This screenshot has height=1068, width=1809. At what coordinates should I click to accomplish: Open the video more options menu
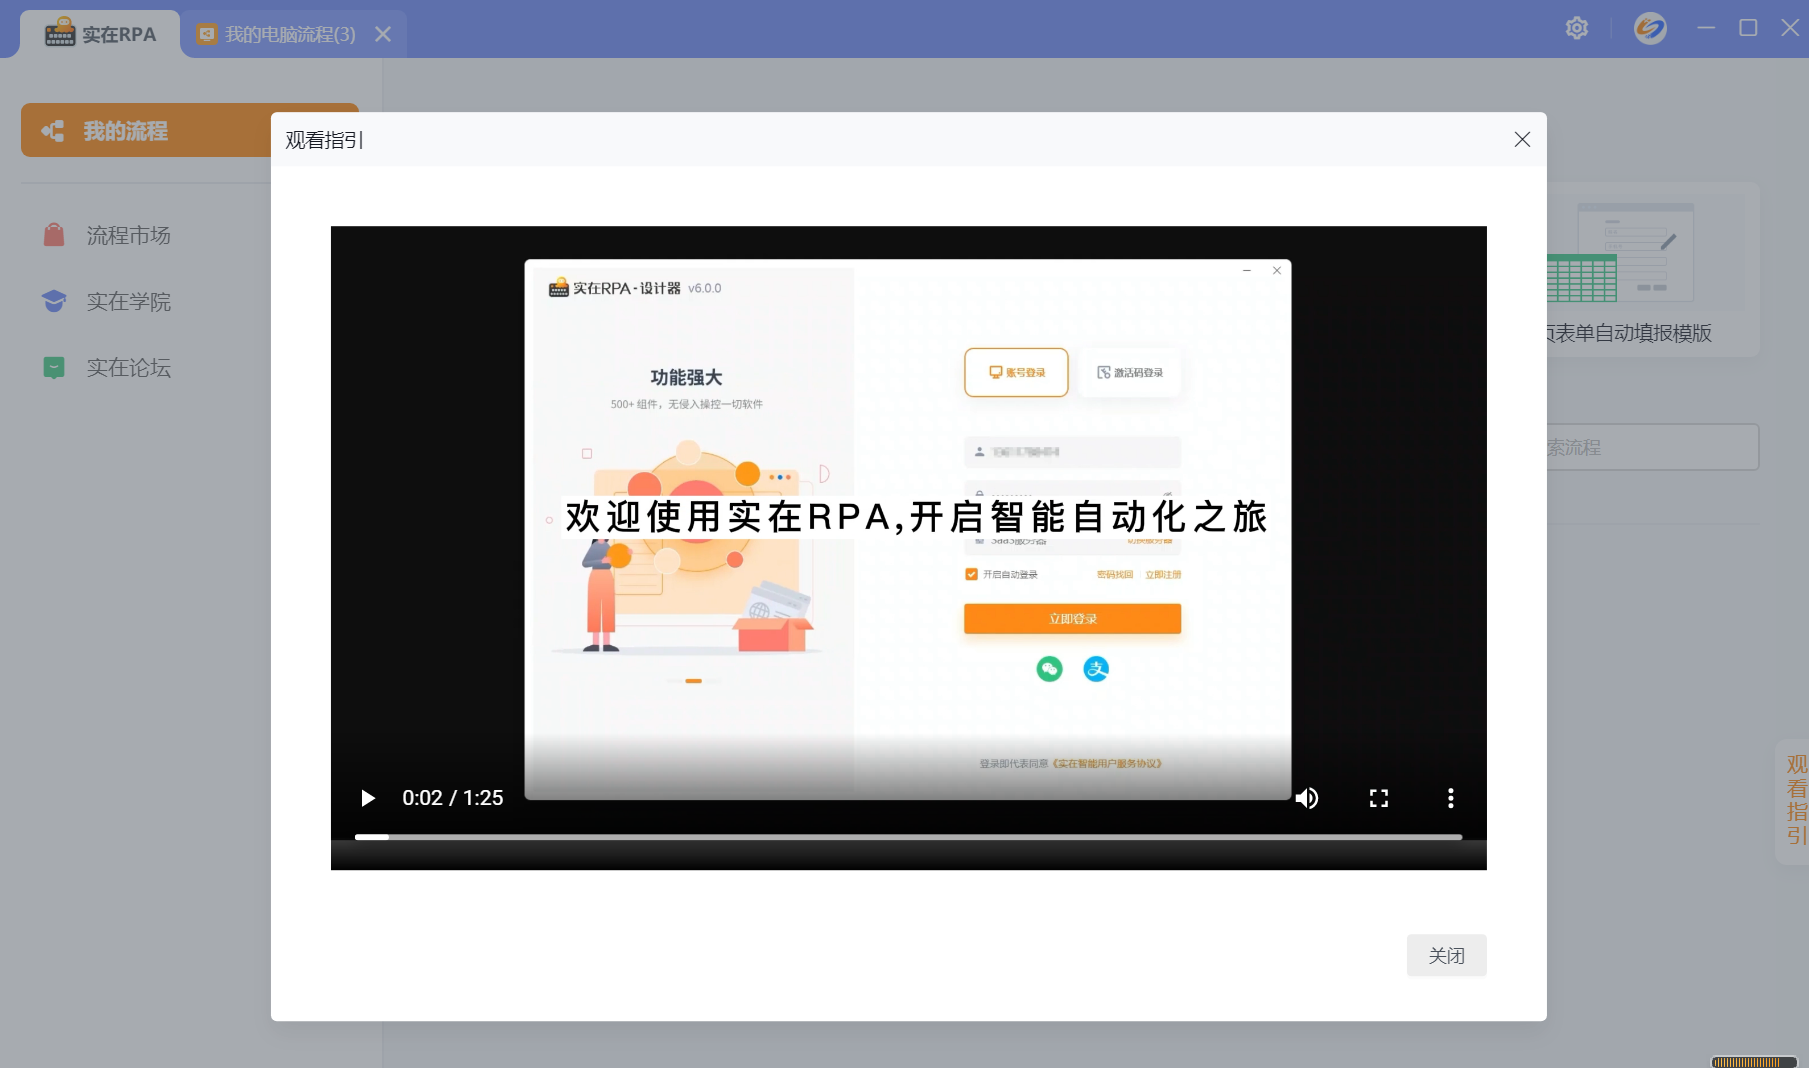(1450, 798)
